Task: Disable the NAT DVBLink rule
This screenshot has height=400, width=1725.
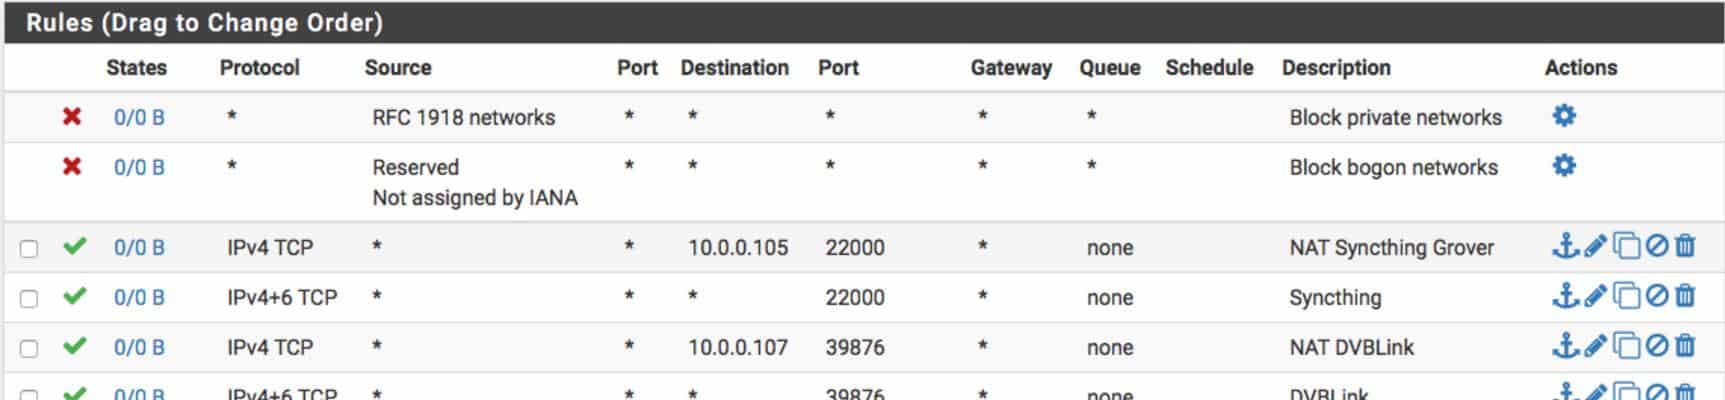Action: coord(1657,346)
